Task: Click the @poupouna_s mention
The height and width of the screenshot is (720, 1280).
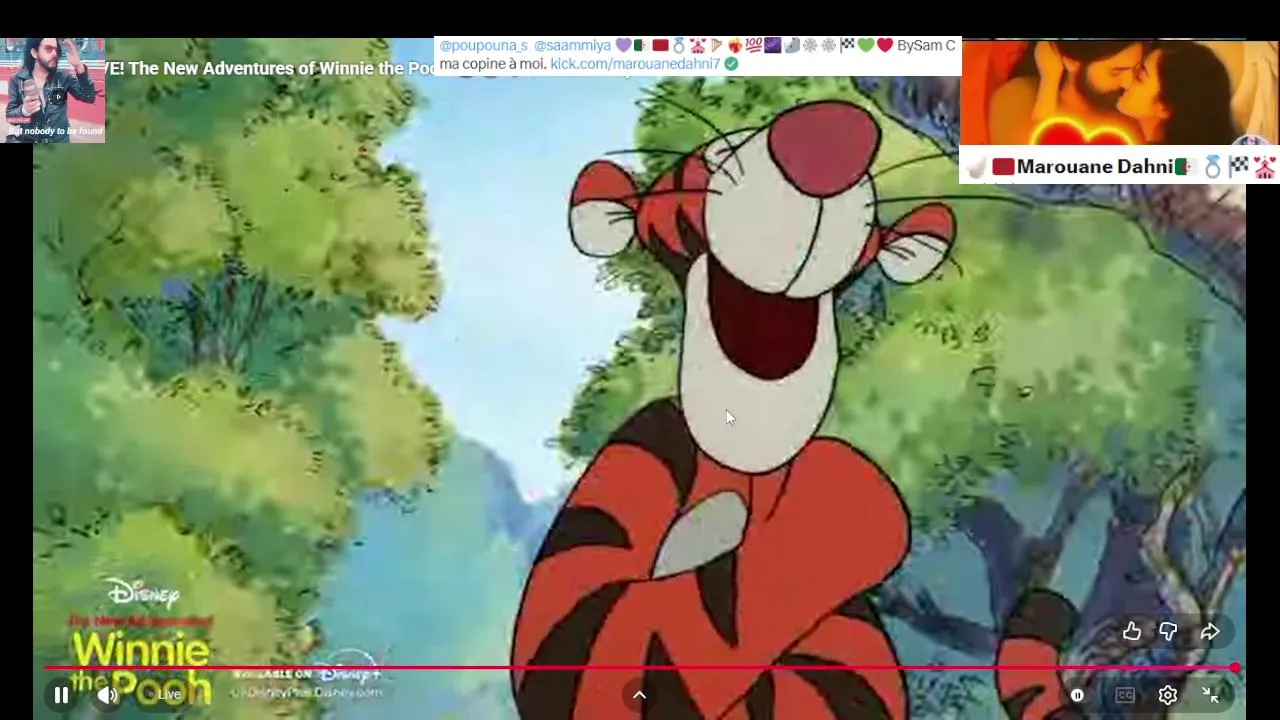Action: [483, 46]
